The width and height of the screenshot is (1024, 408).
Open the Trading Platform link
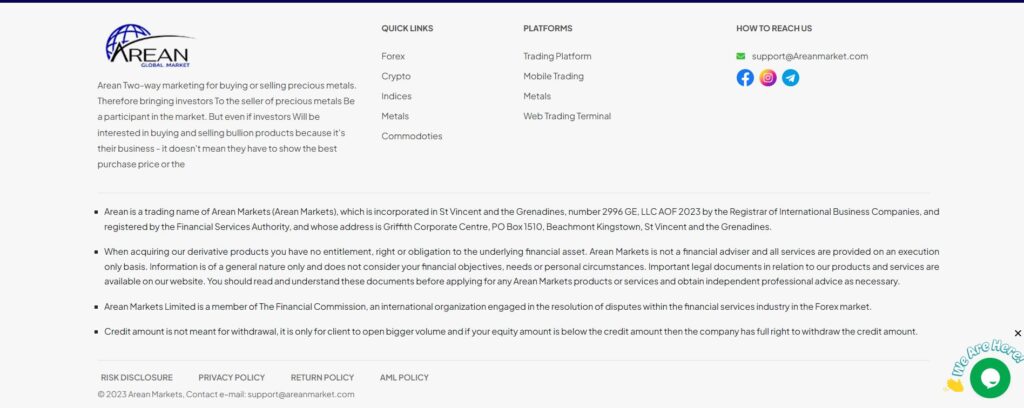point(557,57)
